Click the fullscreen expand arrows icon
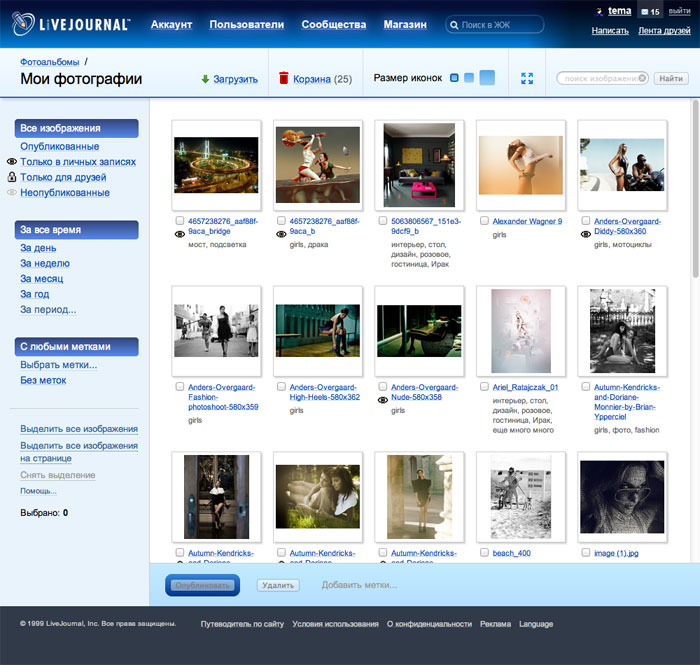 click(x=527, y=78)
